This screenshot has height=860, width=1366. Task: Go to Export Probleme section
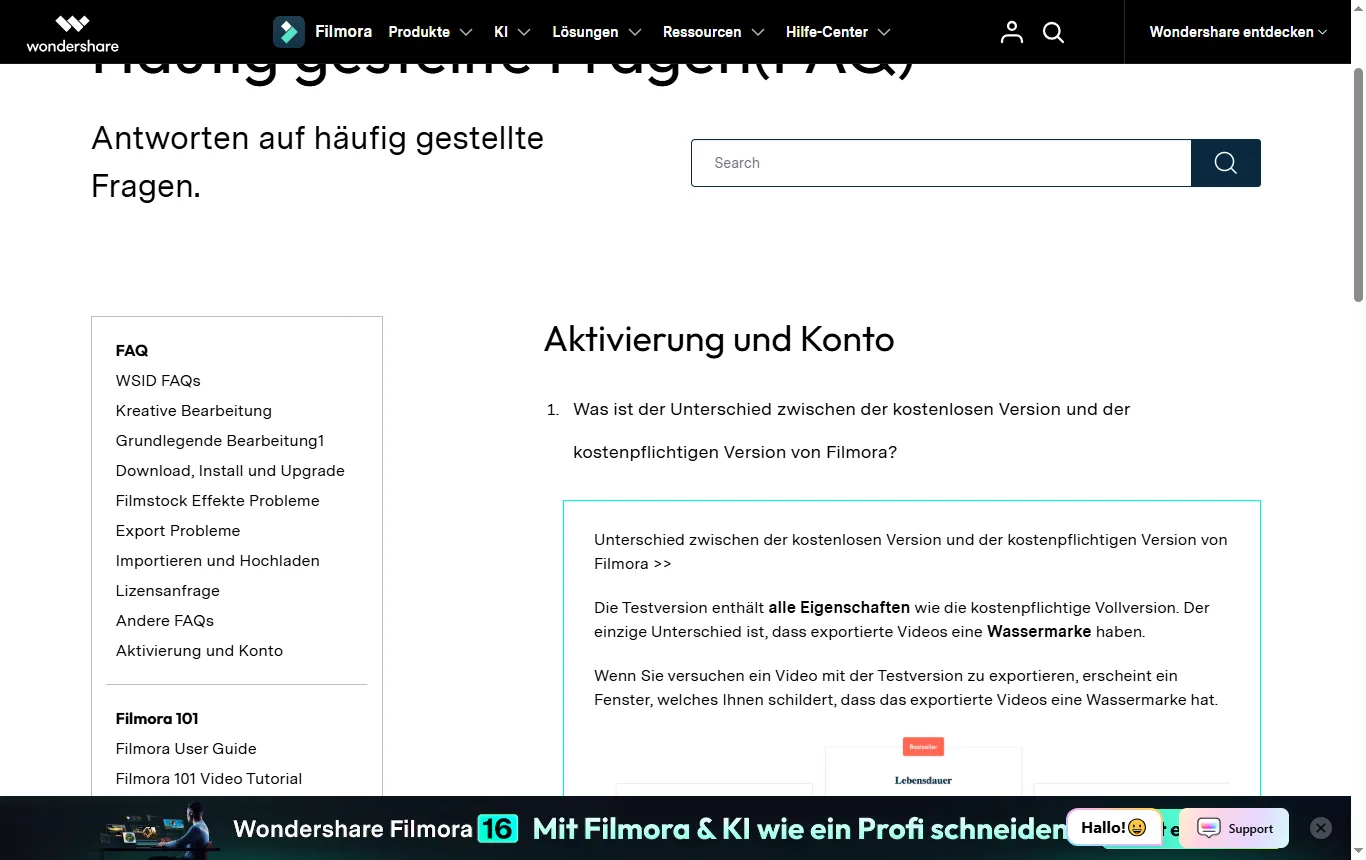178,531
